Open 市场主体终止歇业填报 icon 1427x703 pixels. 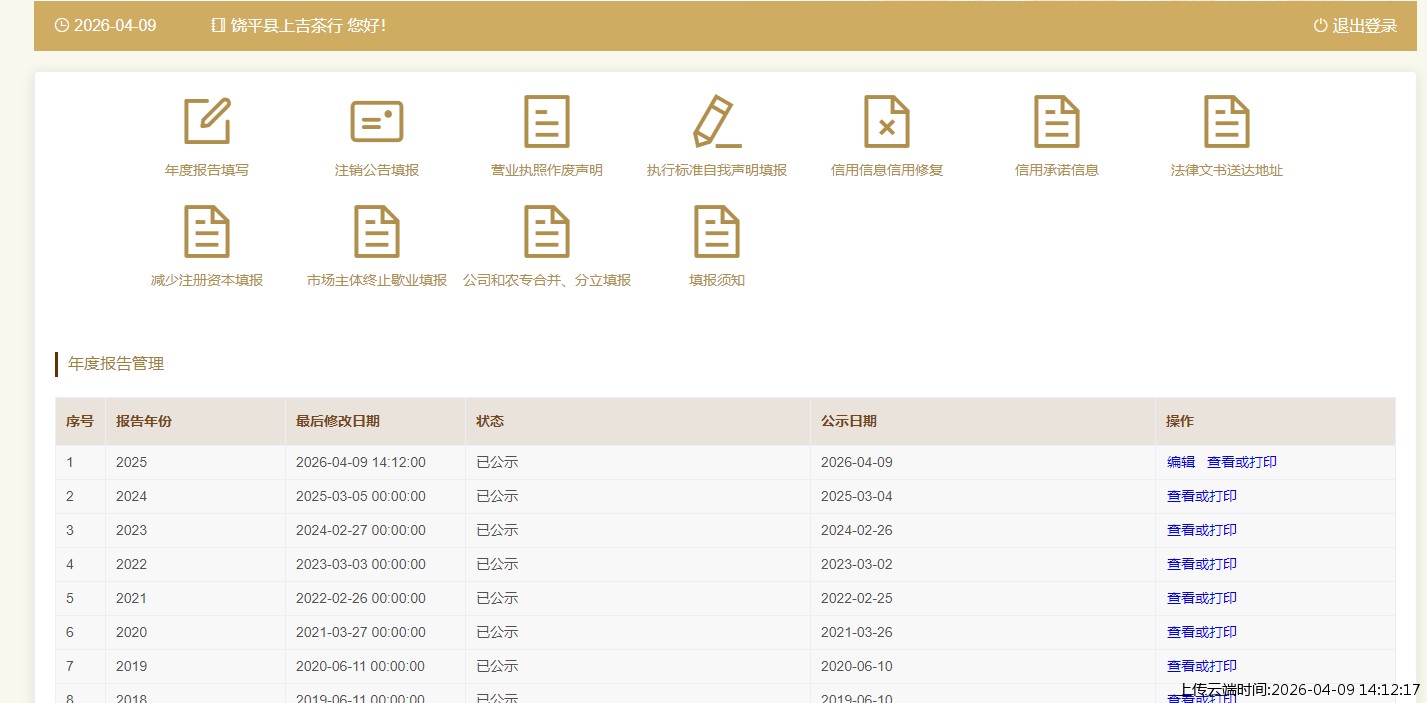tap(377, 232)
